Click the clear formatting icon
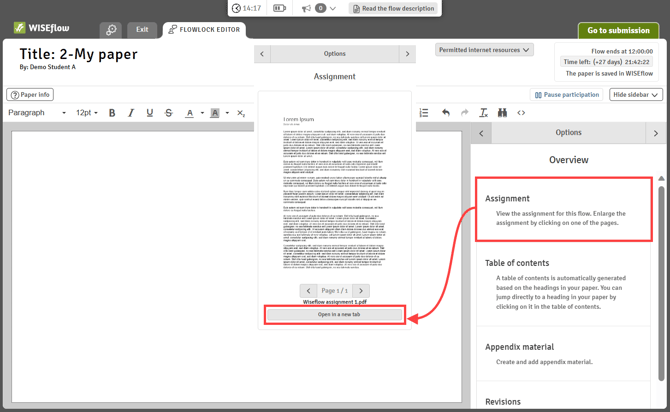 pyautogui.click(x=483, y=113)
